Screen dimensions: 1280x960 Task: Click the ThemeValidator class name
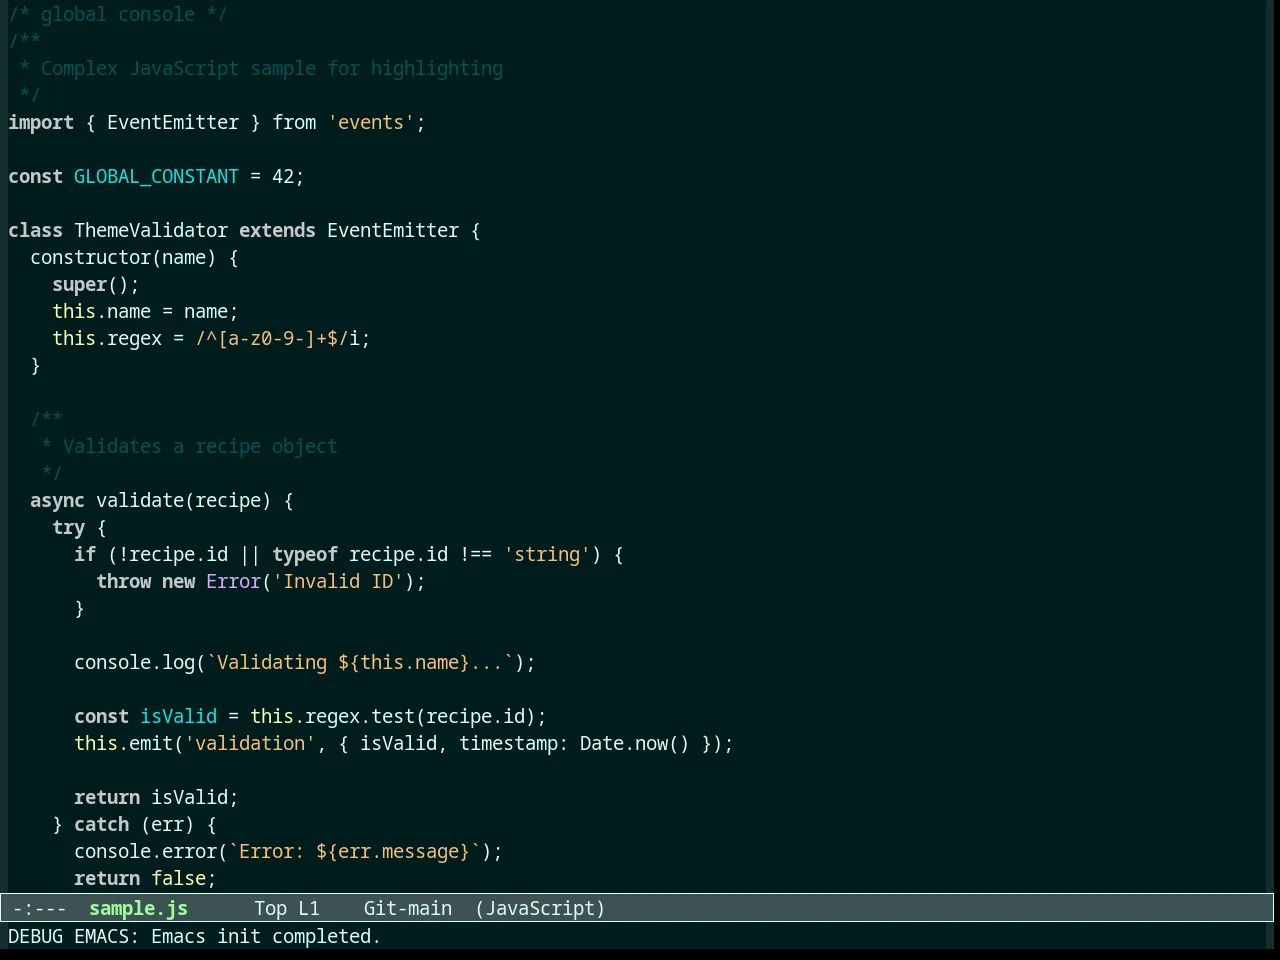pyautogui.click(x=151, y=230)
